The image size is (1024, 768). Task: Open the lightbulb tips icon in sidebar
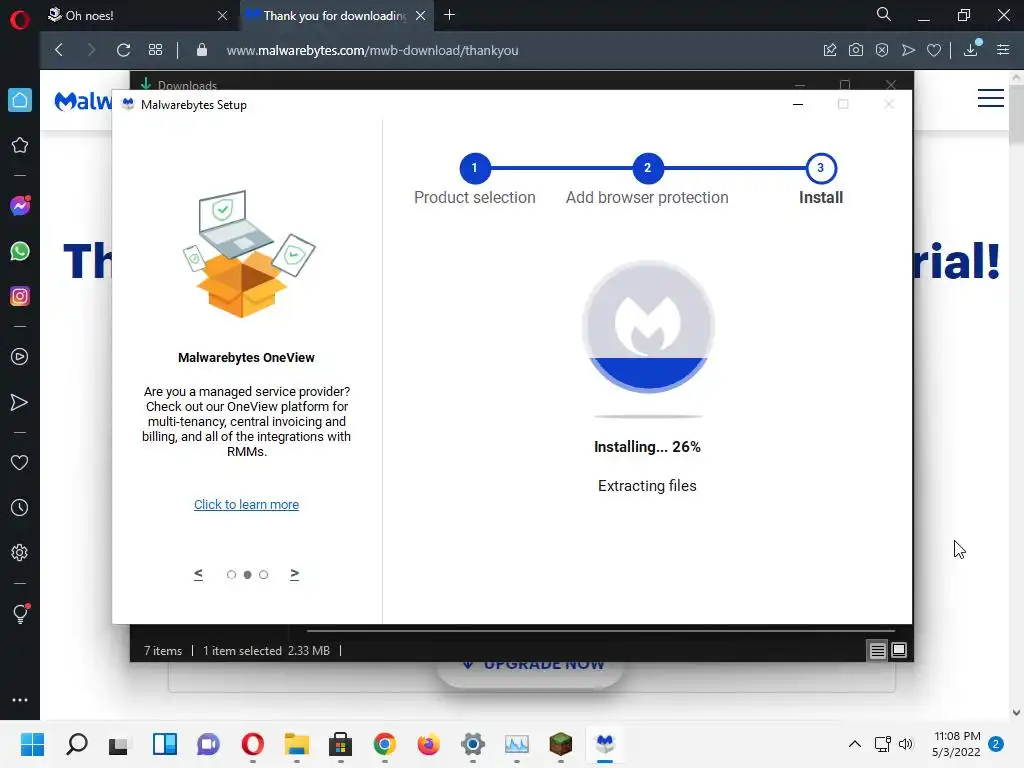(20, 613)
